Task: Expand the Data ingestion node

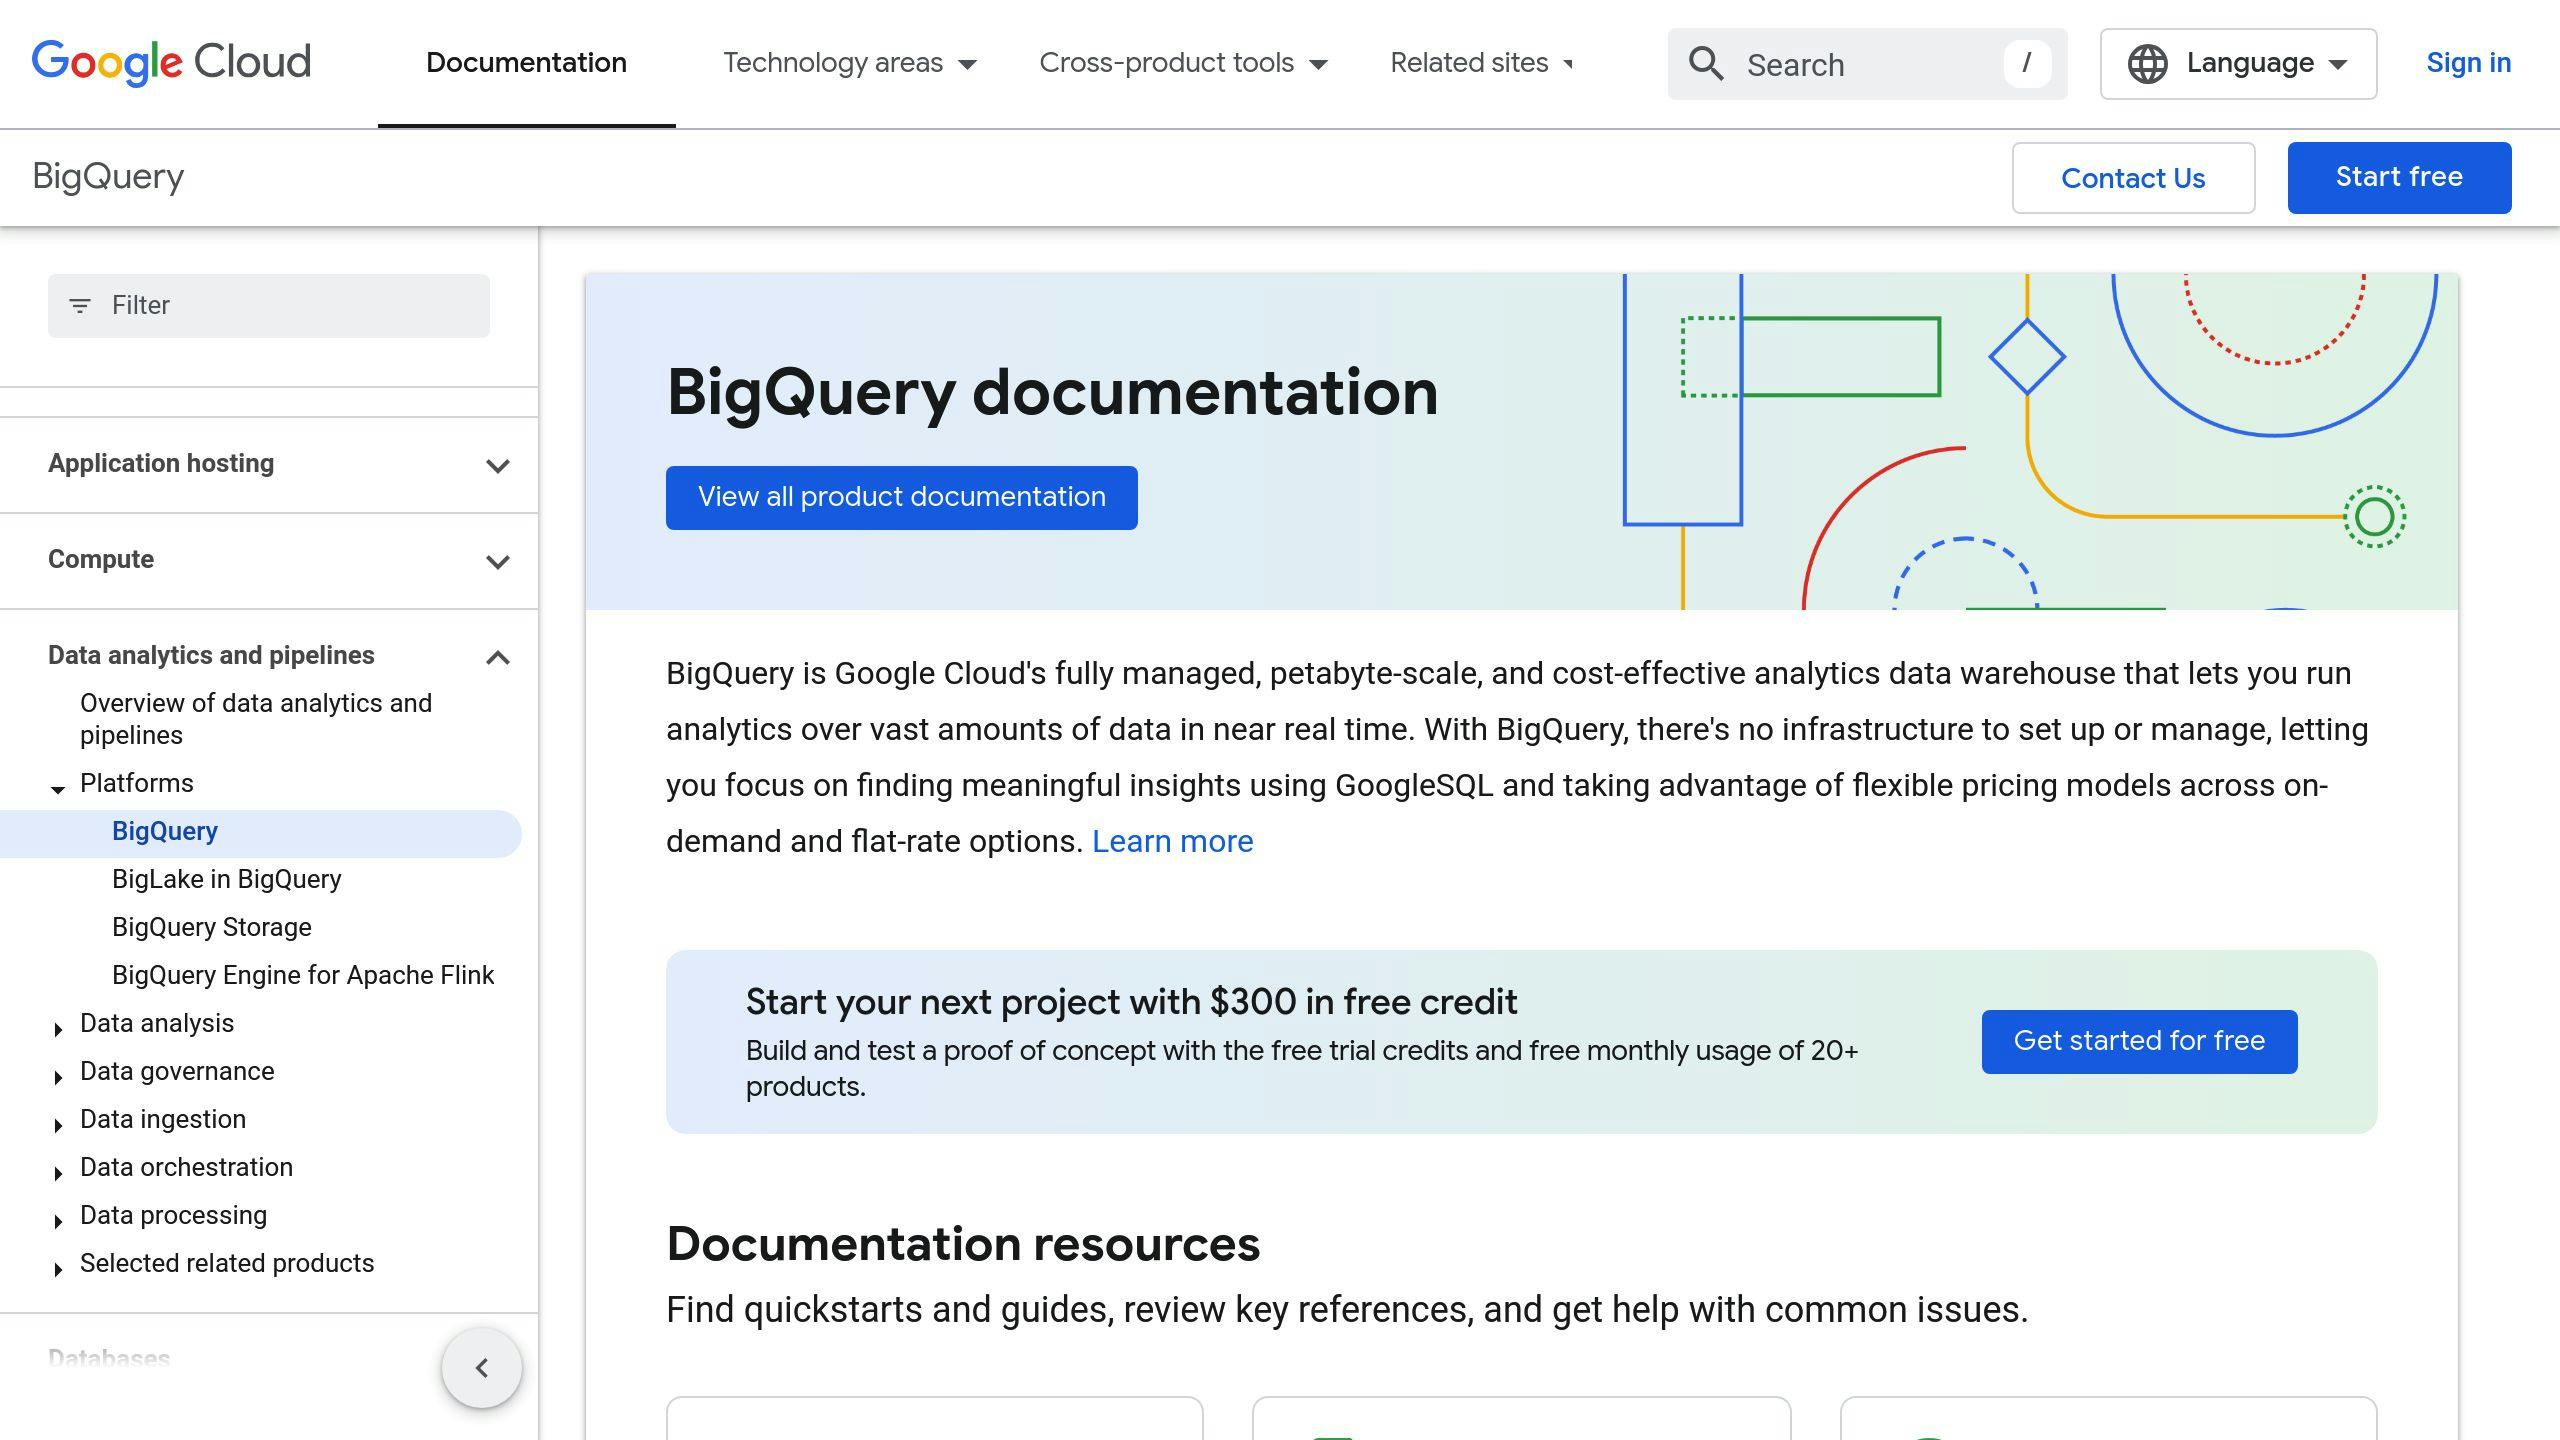Action: (58, 1124)
